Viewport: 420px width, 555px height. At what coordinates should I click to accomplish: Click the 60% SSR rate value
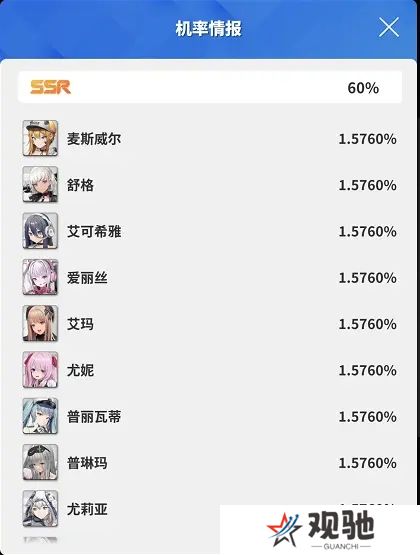pos(363,88)
